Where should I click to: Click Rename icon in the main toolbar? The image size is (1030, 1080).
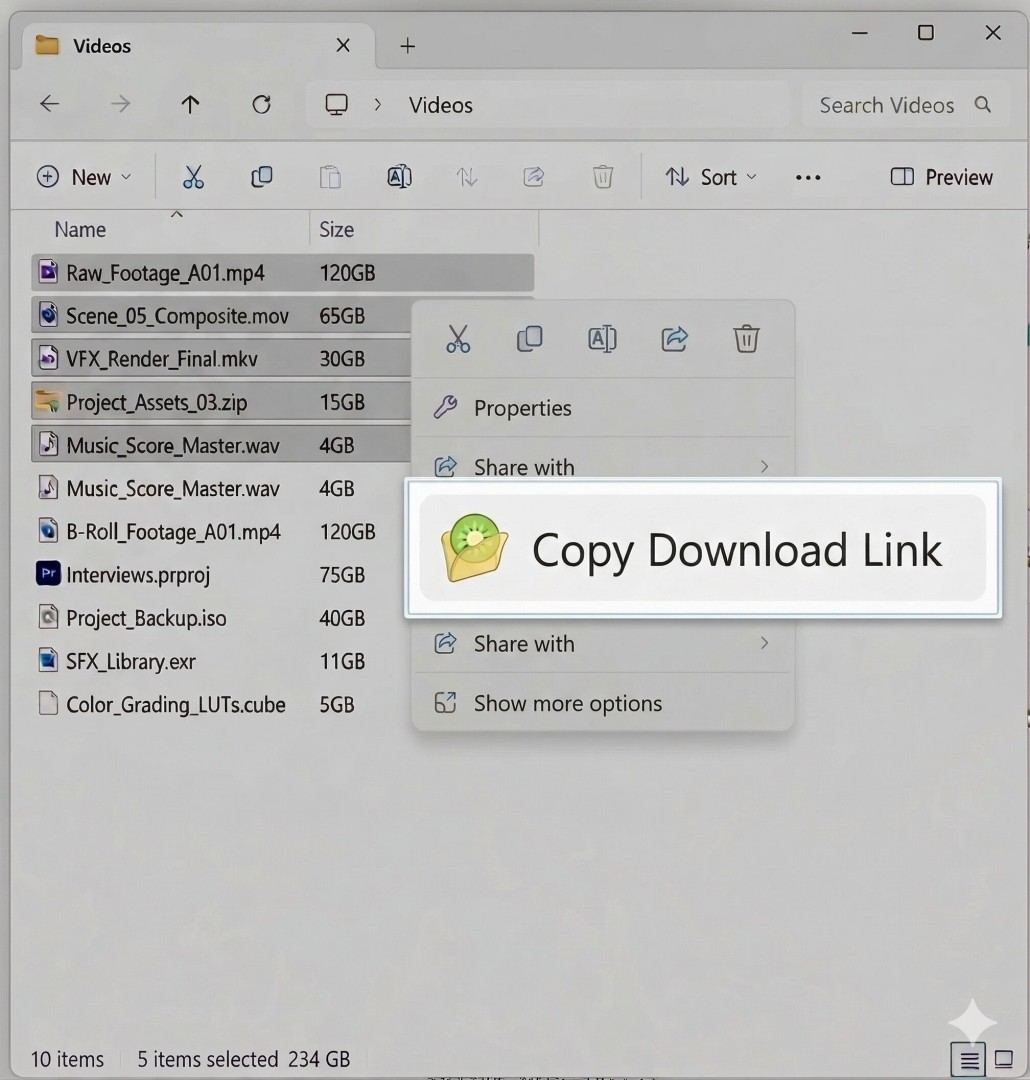[x=399, y=177]
